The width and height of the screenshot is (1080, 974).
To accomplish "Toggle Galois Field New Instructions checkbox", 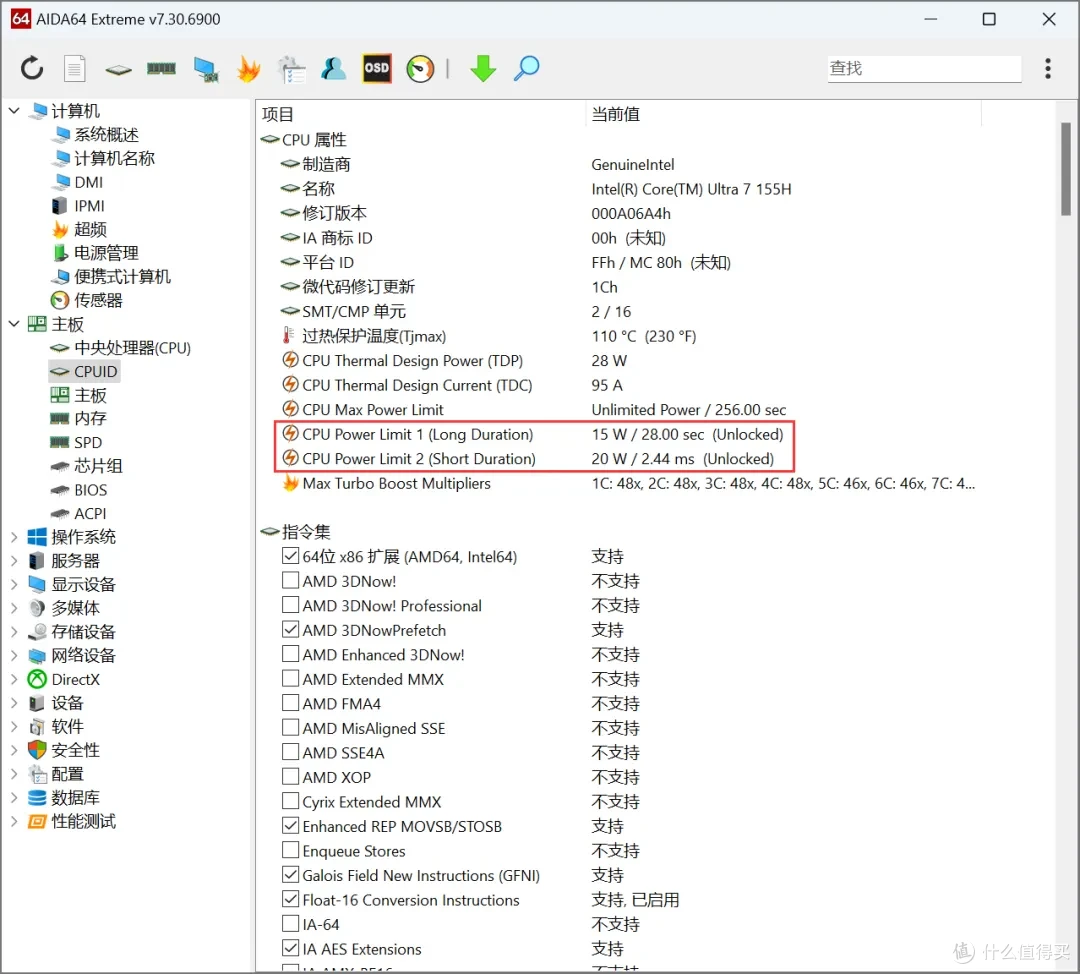I will click(290, 875).
